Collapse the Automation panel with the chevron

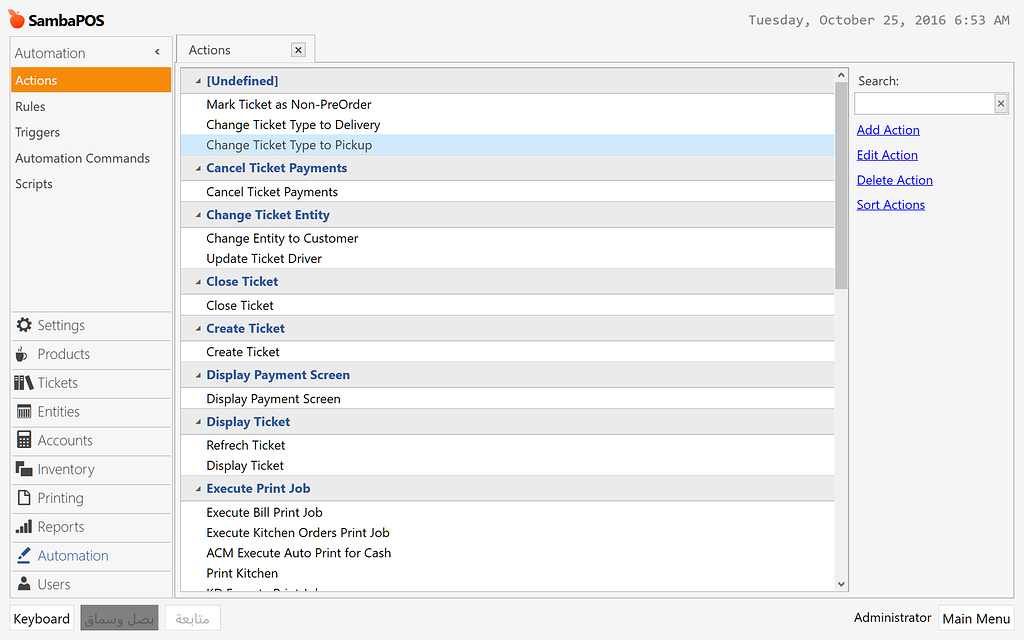(157, 52)
